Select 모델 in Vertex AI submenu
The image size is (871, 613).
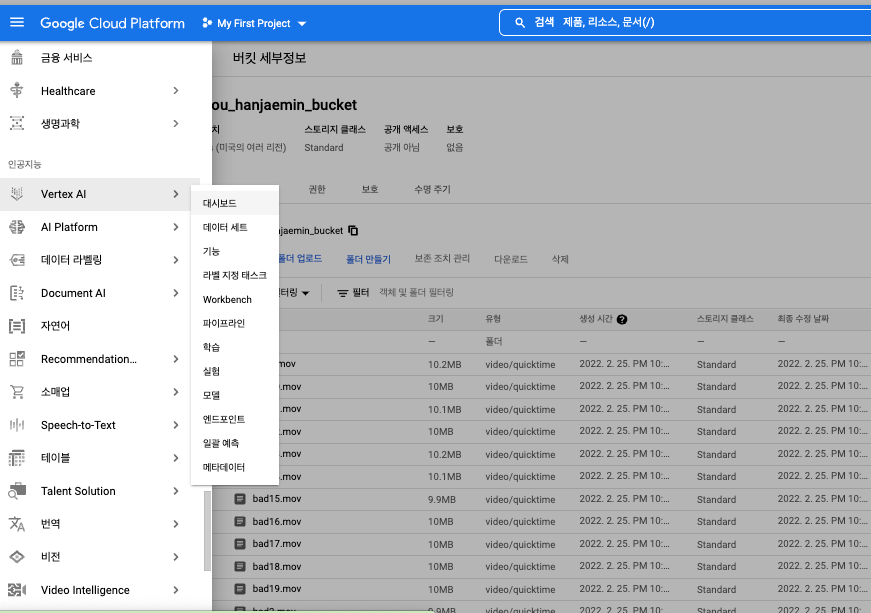pos(234,395)
